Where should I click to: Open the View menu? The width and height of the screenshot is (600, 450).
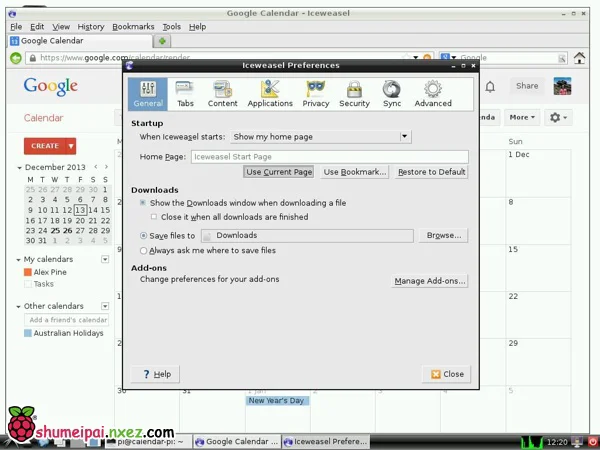(x=61, y=27)
